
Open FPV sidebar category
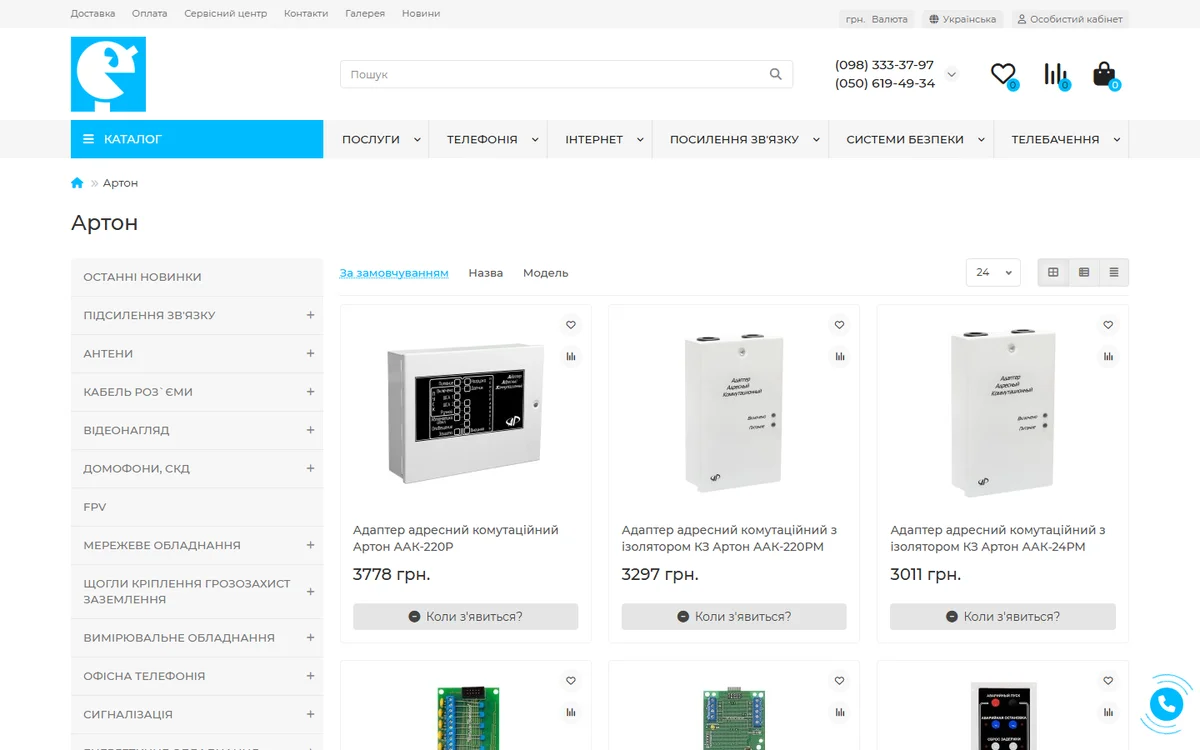[x=197, y=507]
